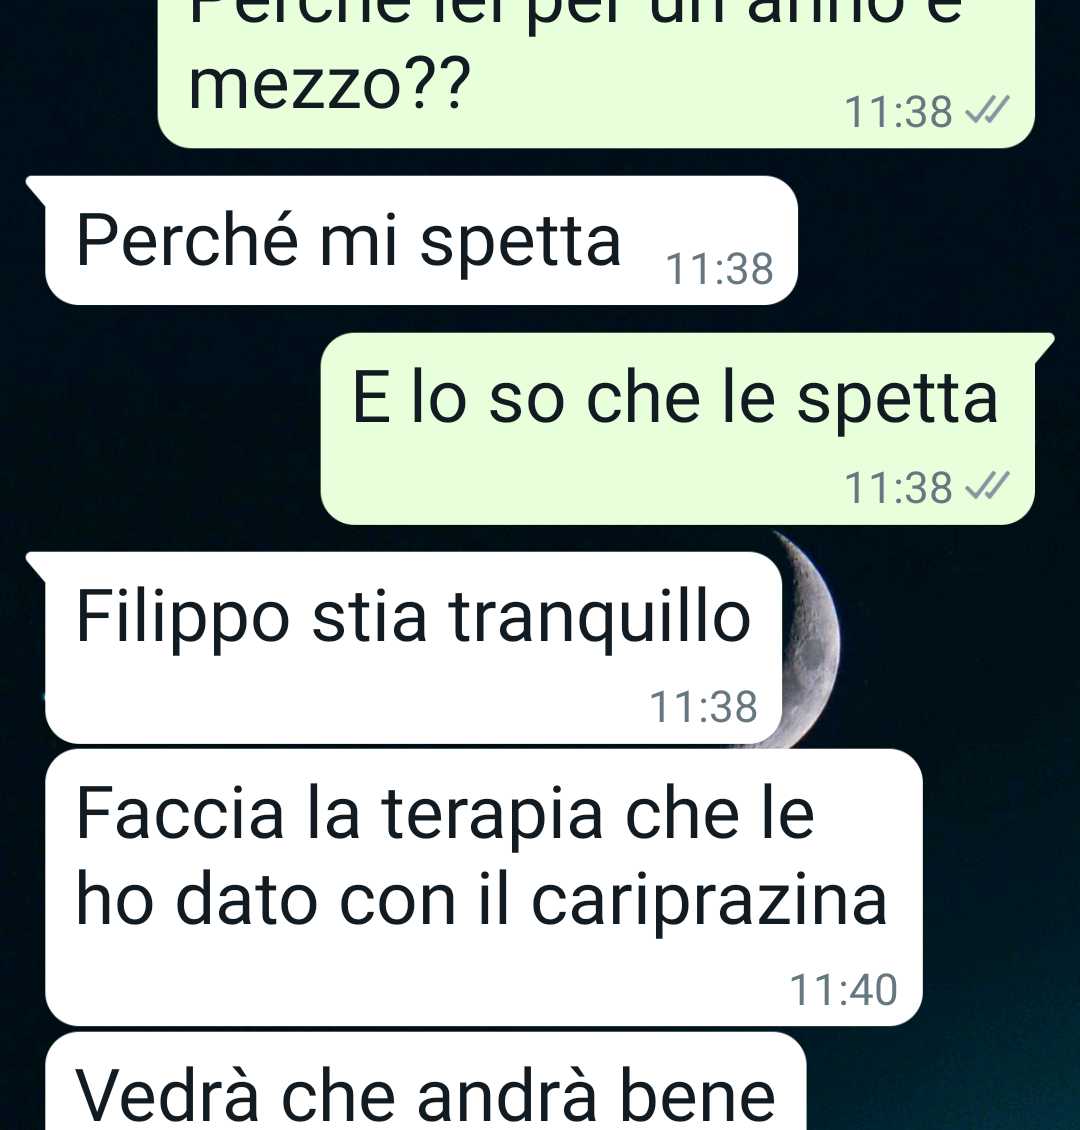This screenshot has width=1080, height=1130.
Task: Tap the 11:40 timestamp on the terapia message
Action: coord(844,989)
